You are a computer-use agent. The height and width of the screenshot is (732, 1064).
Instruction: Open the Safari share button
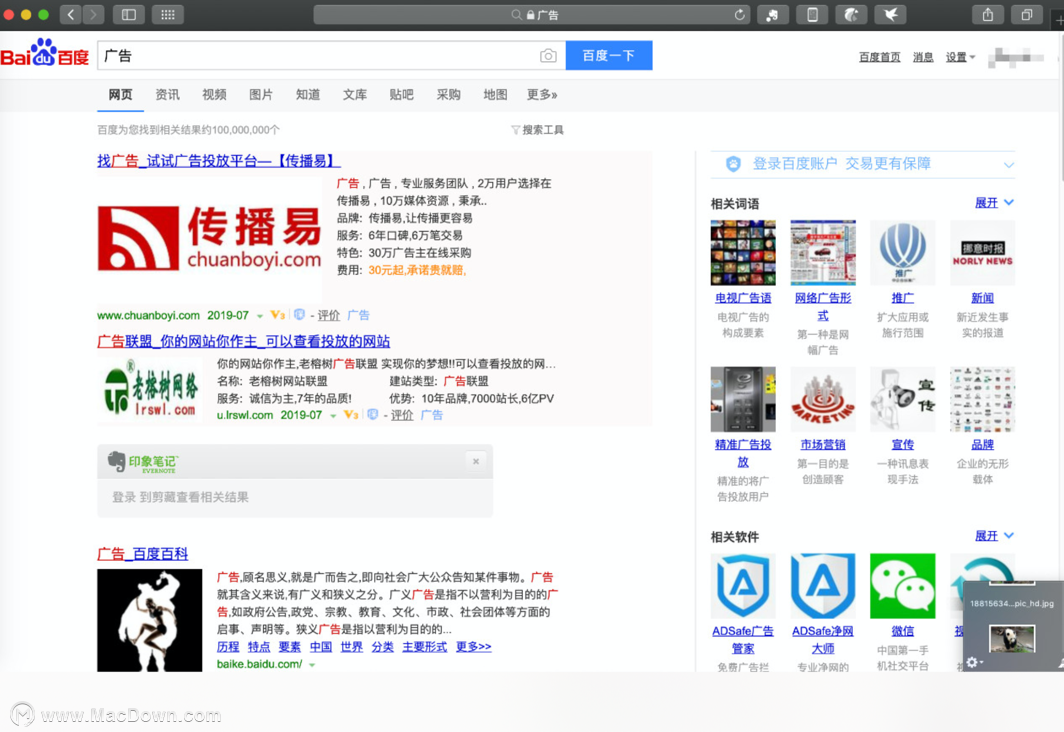pyautogui.click(x=988, y=14)
